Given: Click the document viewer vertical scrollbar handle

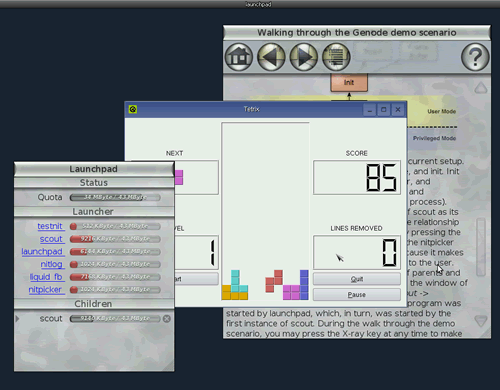Looking at the screenshot, I should pyautogui.click(x=481, y=247).
